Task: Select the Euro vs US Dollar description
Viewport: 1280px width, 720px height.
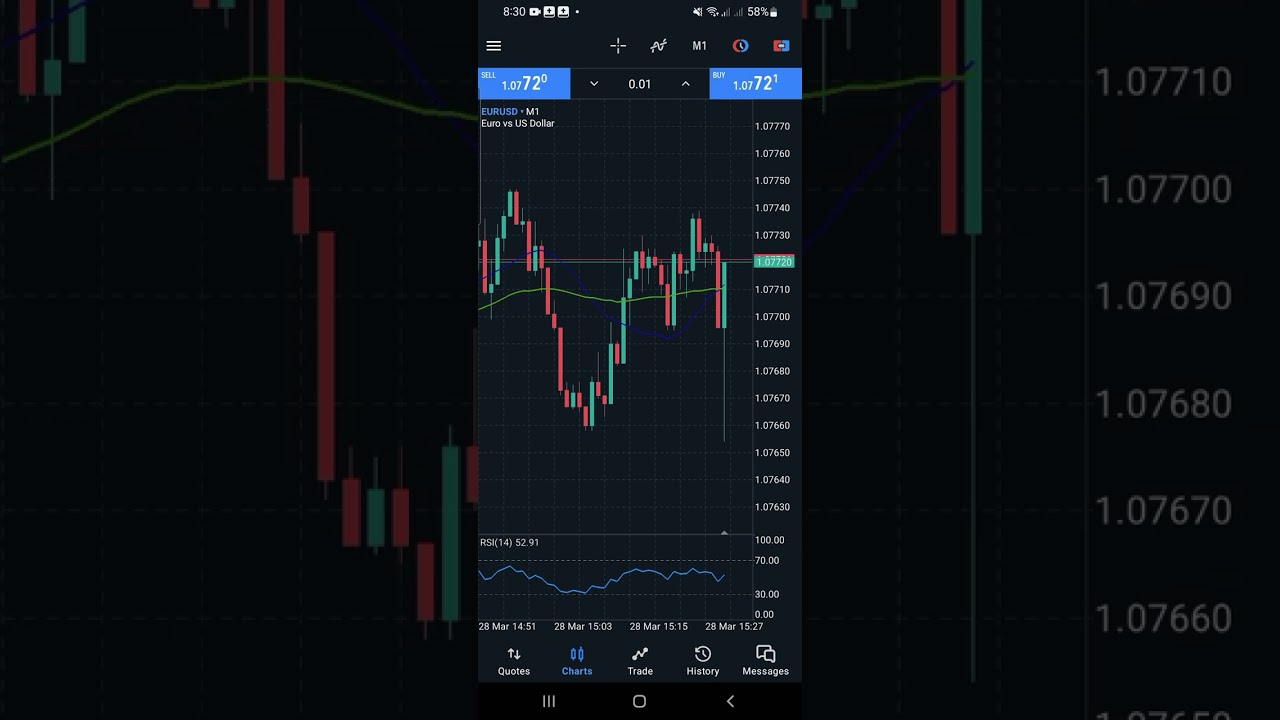Action: click(518, 124)
